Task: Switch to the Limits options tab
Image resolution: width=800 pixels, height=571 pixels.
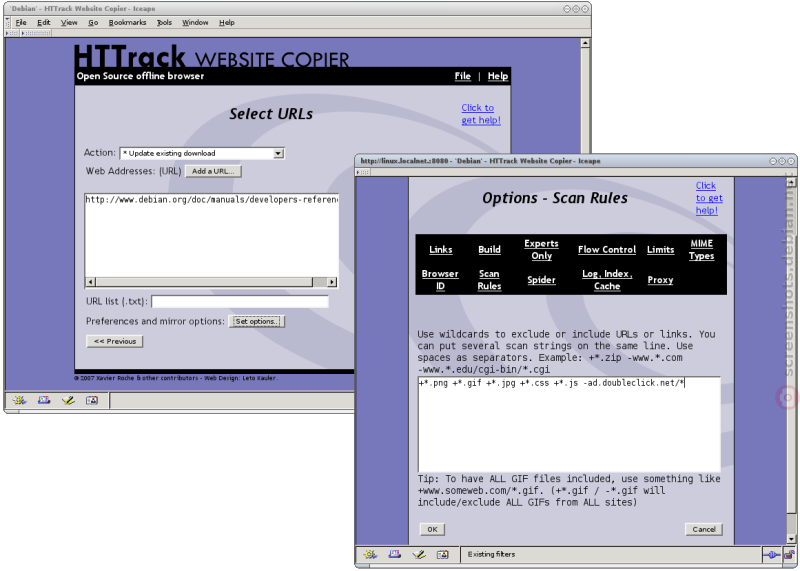Action: 660,250
